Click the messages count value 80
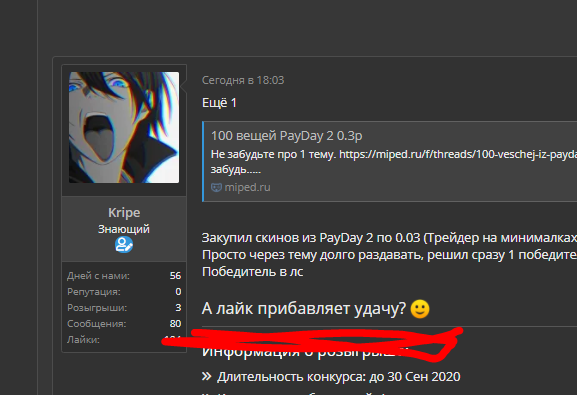 (x=175, y=324)
